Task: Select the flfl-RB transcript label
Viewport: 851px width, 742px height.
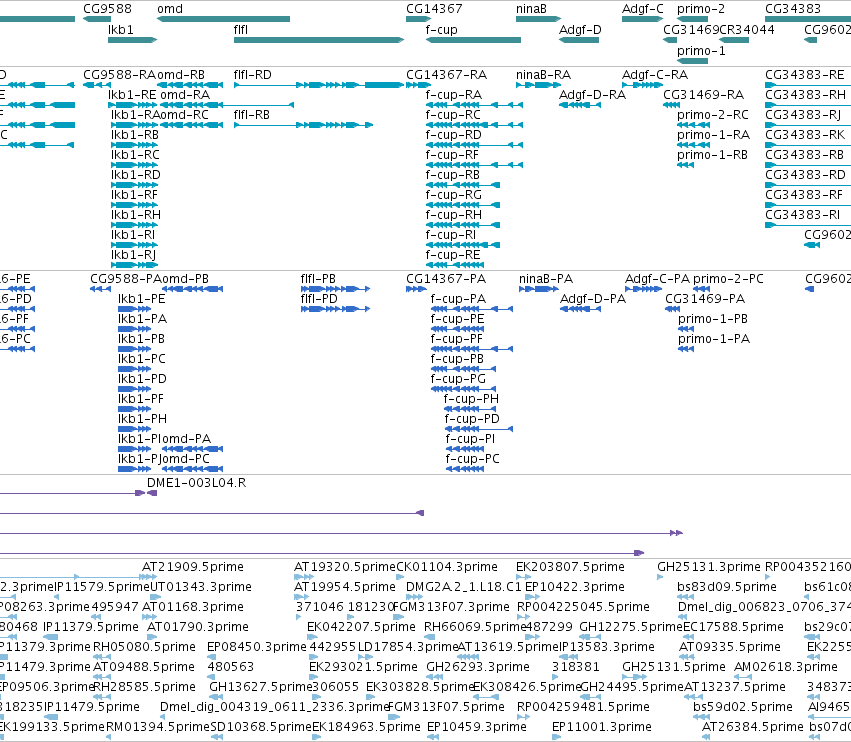Action: (x=251, y=115)
